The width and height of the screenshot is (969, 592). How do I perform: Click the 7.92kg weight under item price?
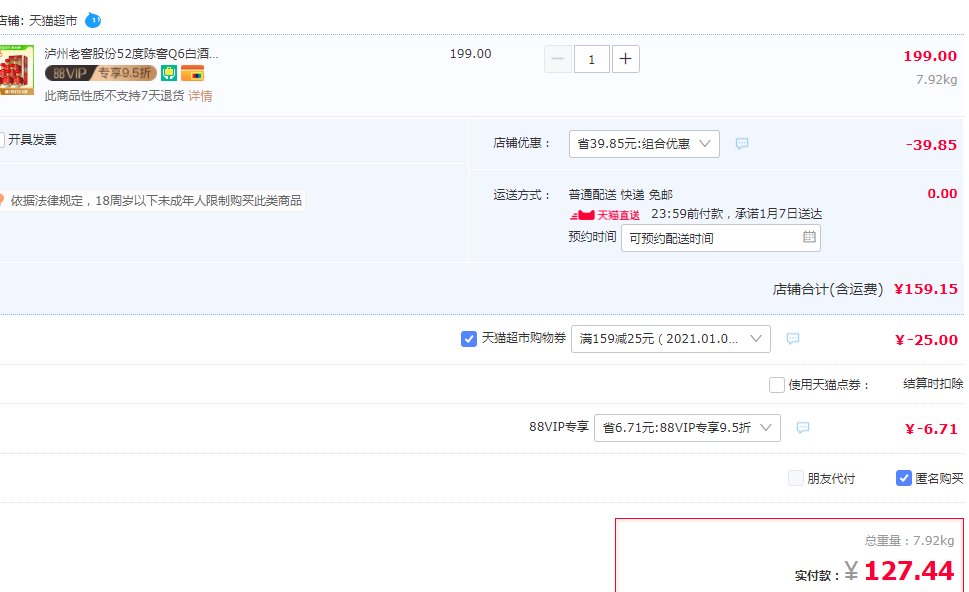pos(936,80)
